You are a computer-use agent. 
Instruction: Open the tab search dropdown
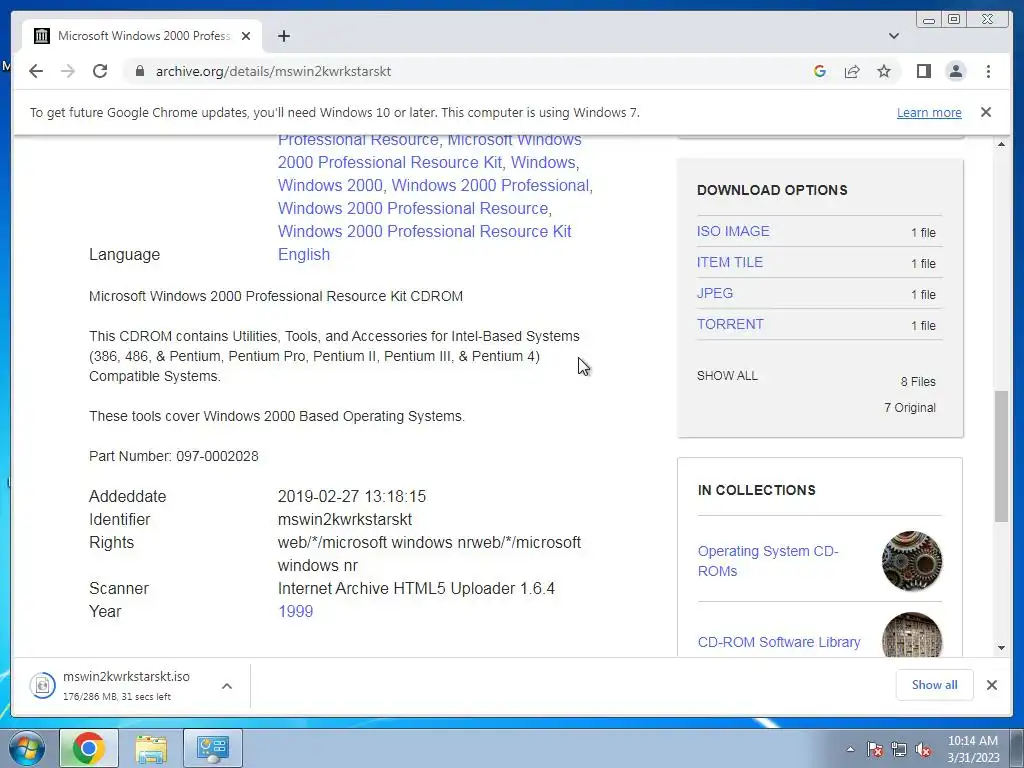(x=894, y=36)
